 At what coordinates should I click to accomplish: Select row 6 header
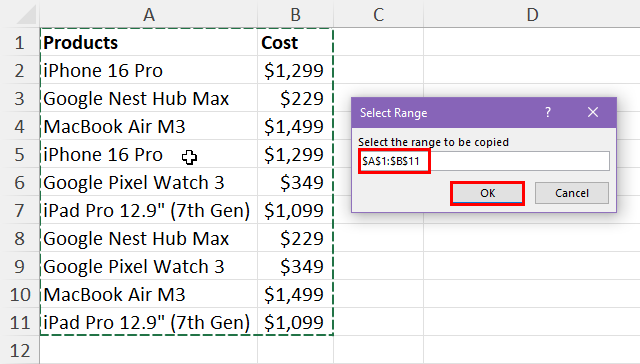pyautogui.click(x=20, y=182)
